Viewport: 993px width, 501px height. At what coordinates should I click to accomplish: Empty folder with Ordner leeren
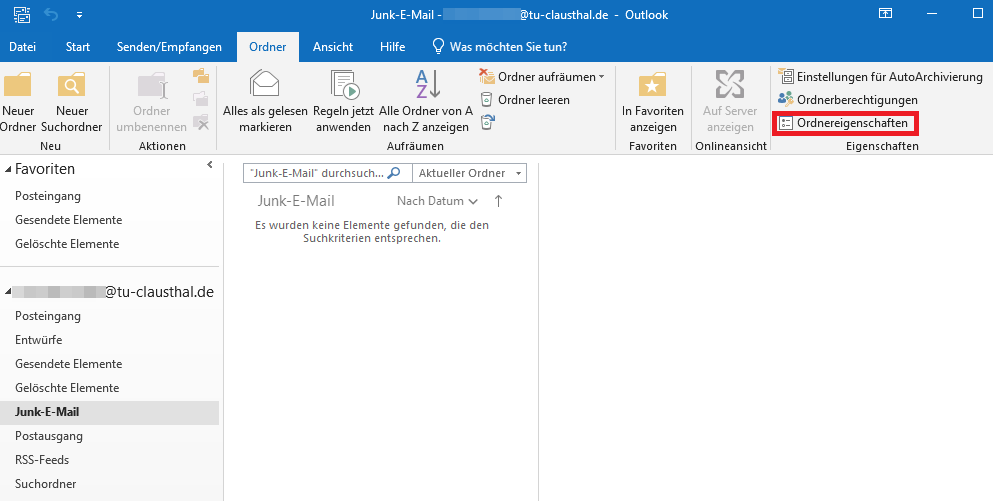[524, 99]
